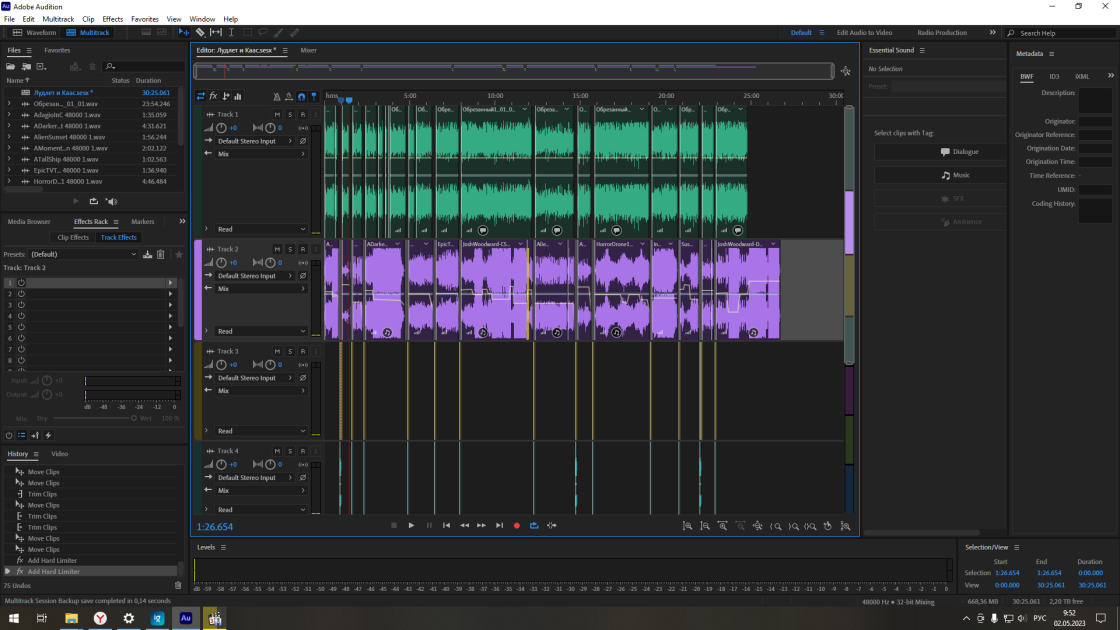This screenshot has width=1120, height=630.
Task: Select the Razor tool in the toolbar
Action: pyautogui.click(x=200, y=32)
